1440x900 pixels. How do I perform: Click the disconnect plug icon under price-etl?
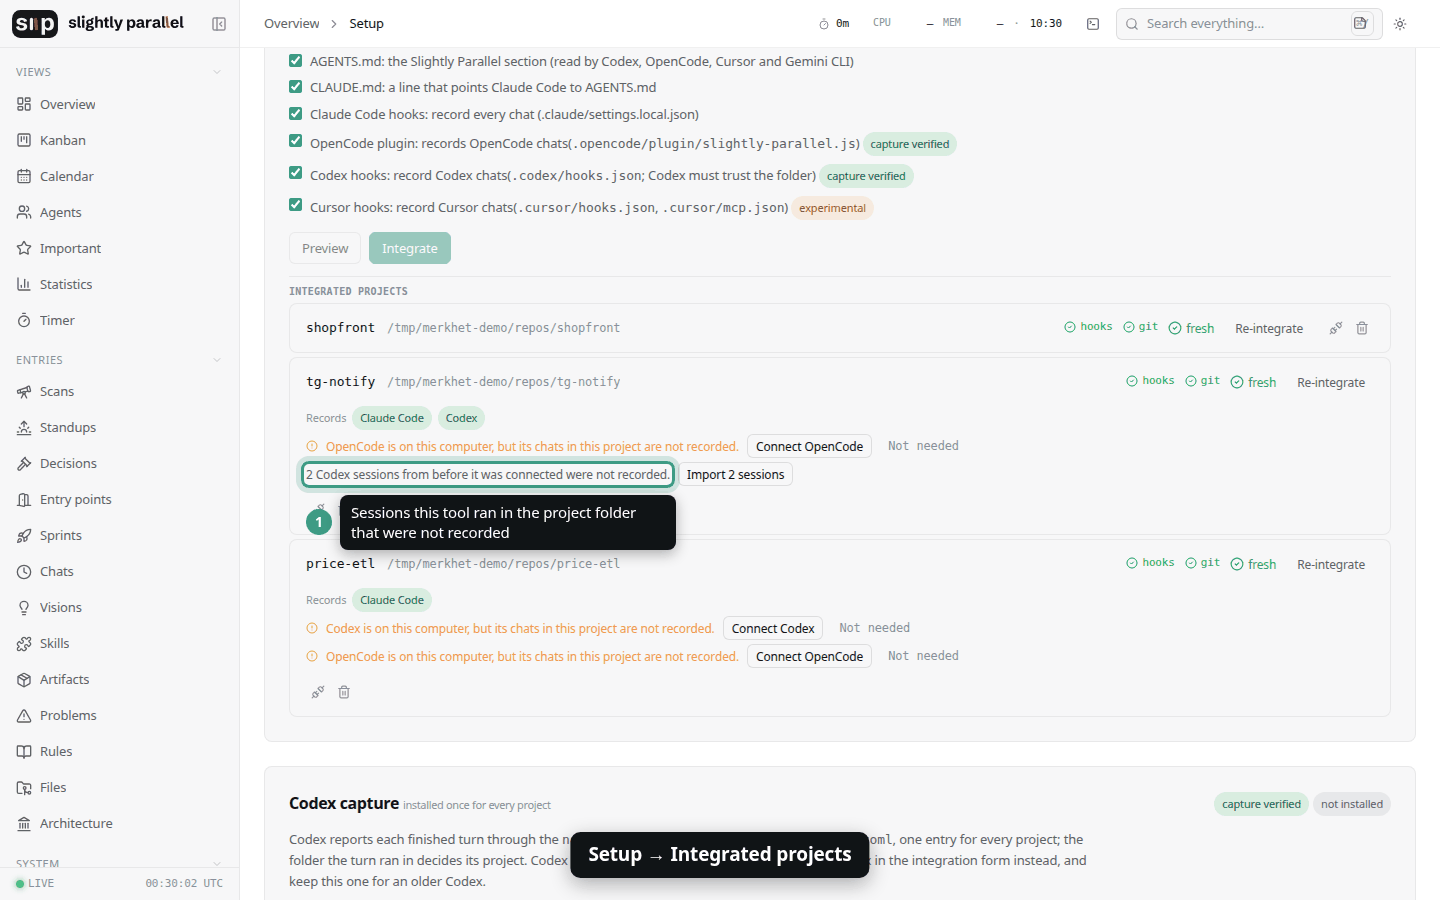click(318, 692)
